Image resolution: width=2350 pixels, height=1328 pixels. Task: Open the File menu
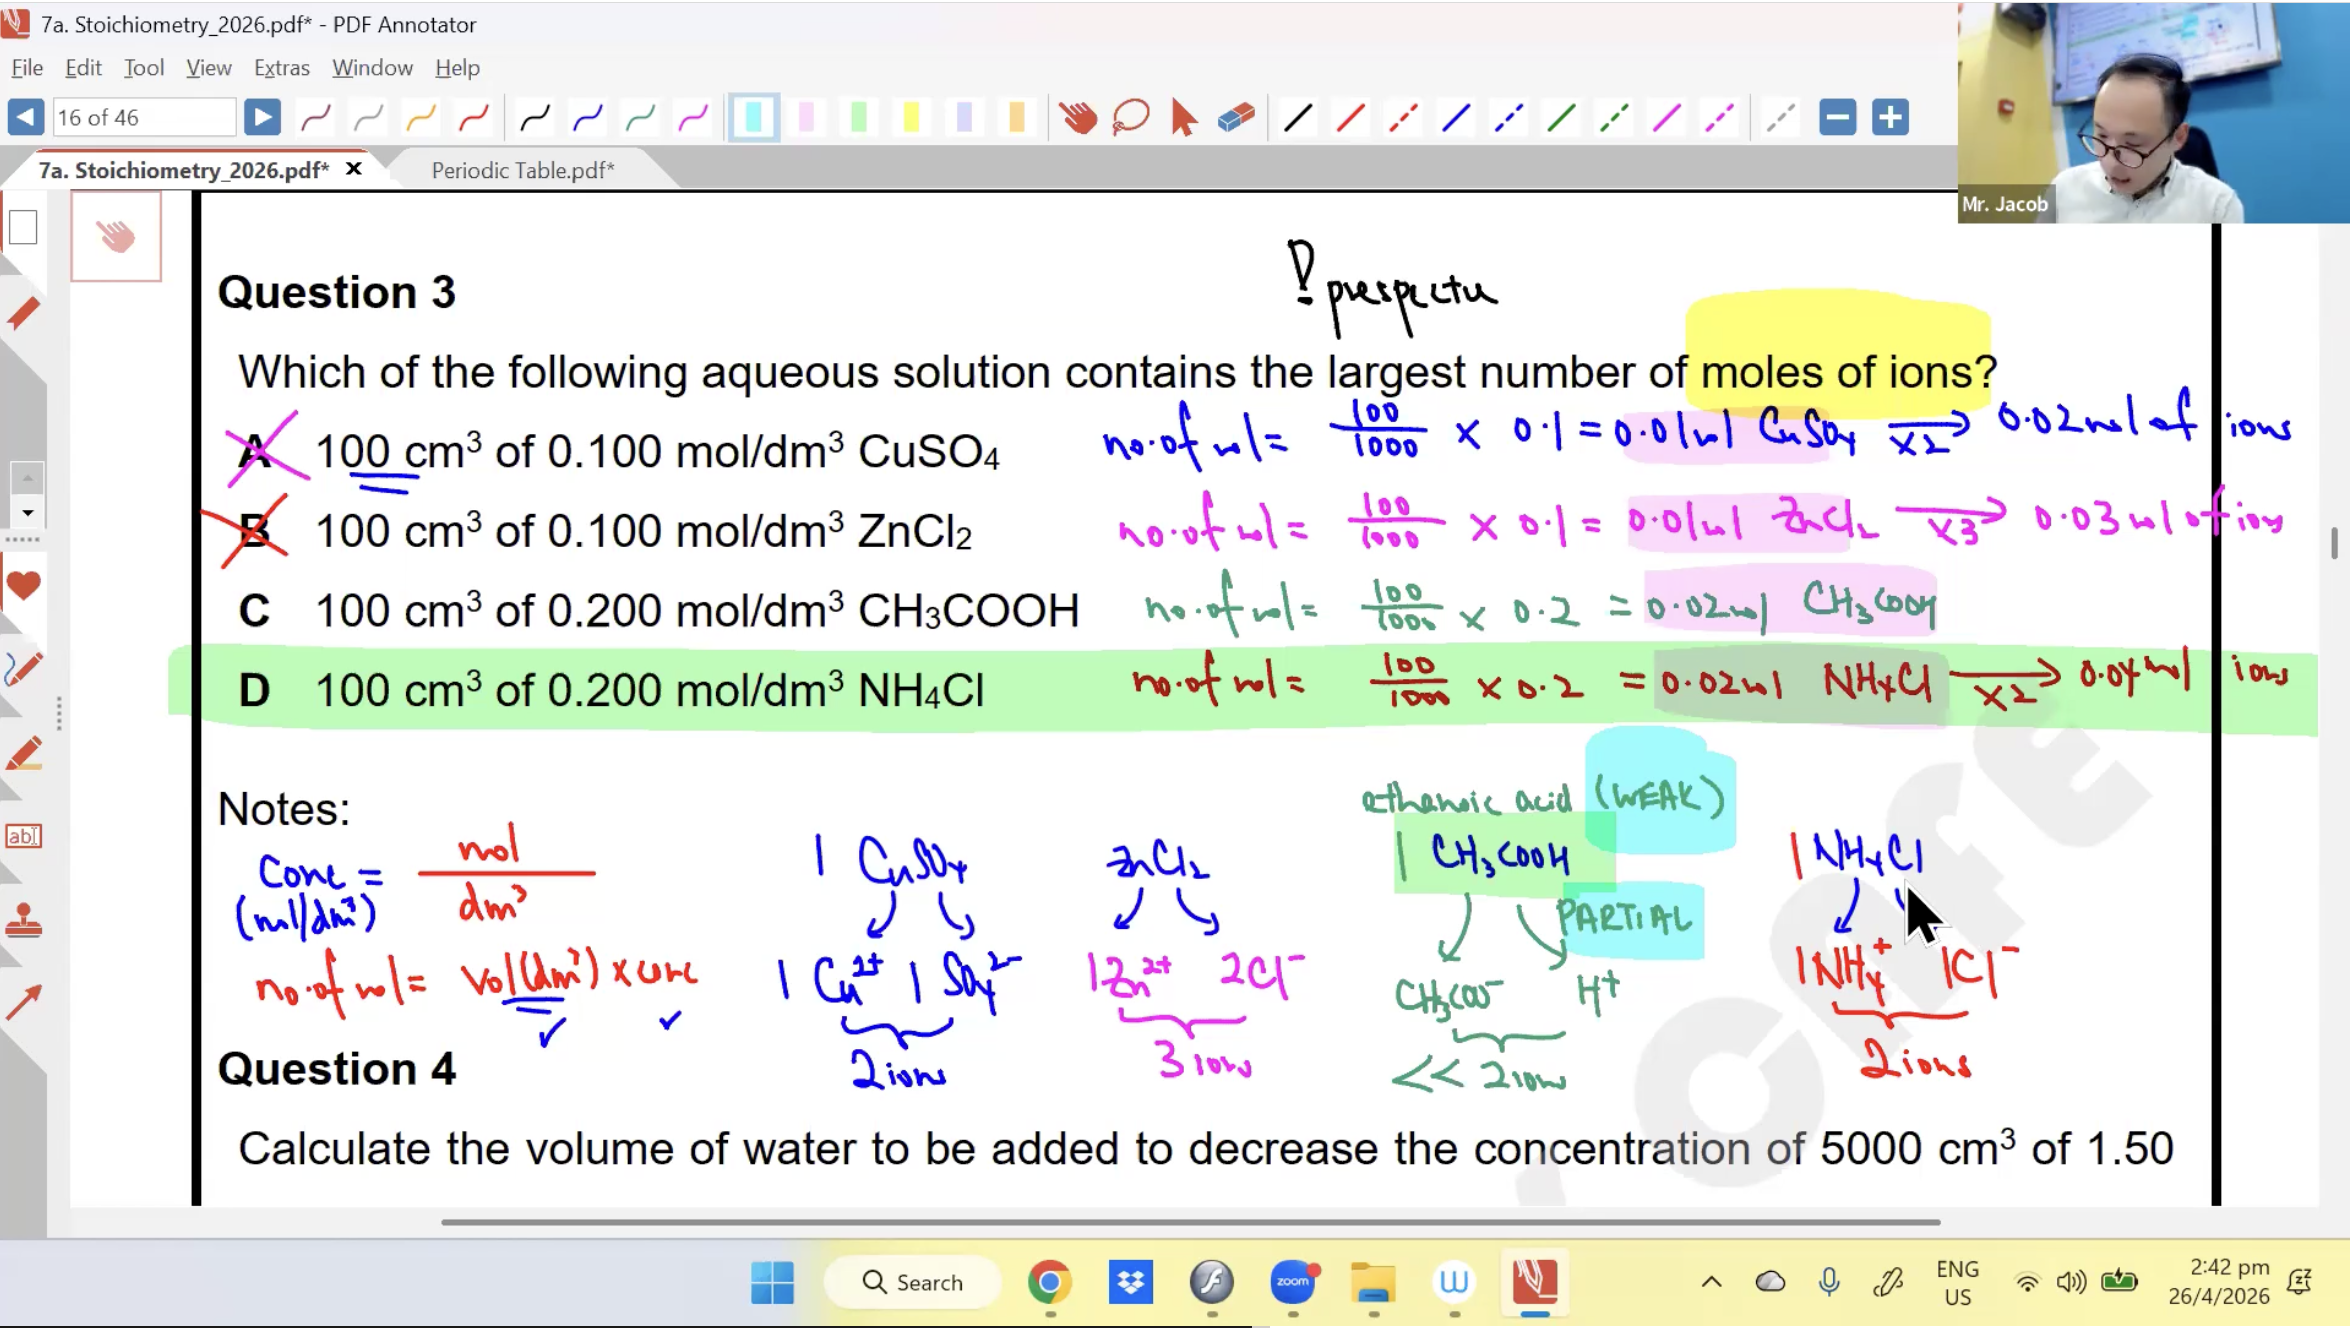point(27,67)
